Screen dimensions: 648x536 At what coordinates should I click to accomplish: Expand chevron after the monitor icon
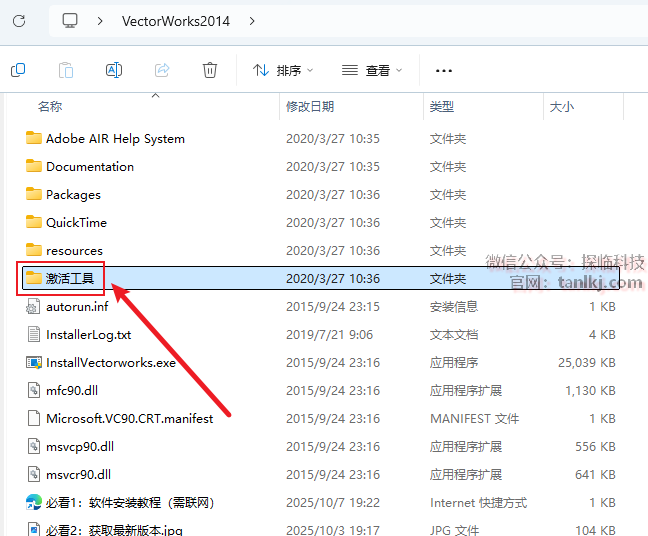100,21
